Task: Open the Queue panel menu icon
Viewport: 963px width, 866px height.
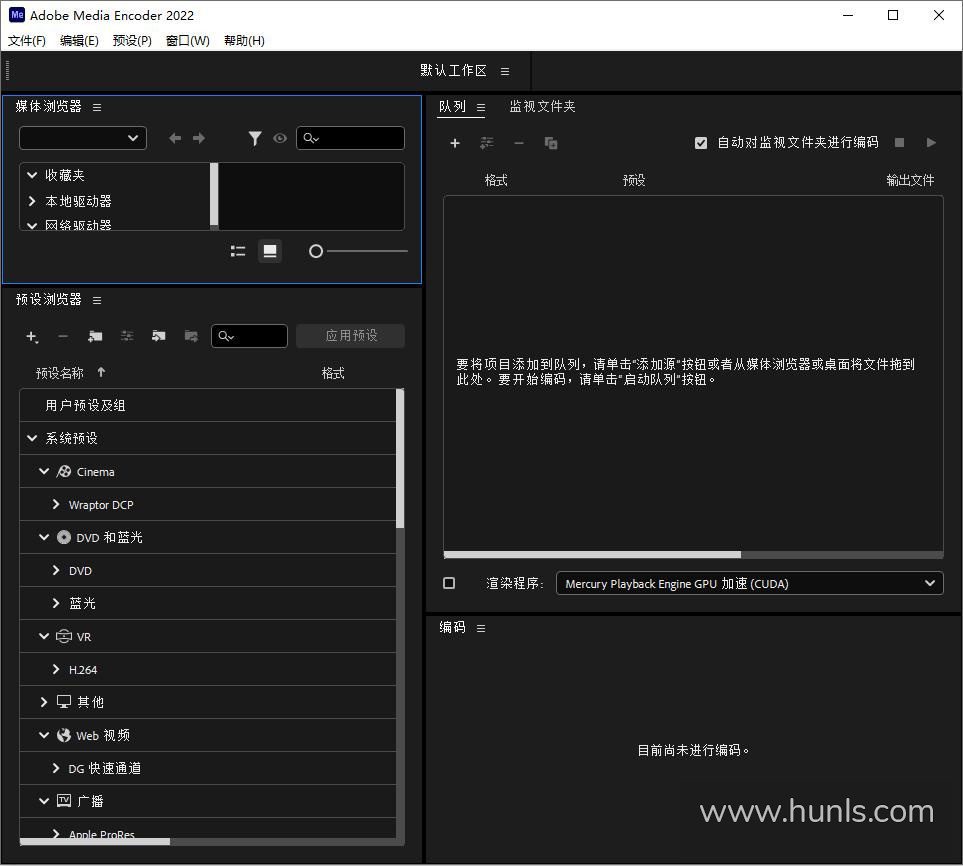Action: (x=481, y=107)
